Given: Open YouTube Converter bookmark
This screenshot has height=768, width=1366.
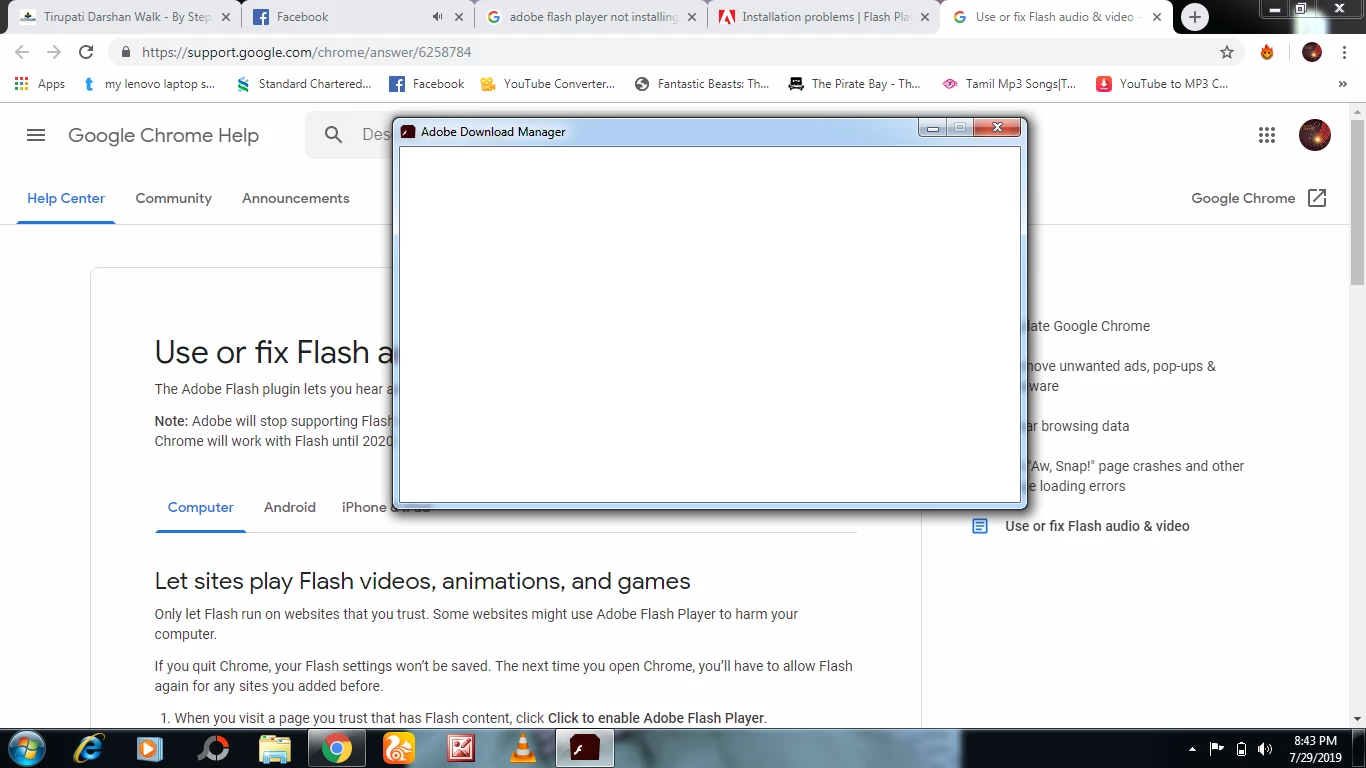Looking at the screenshot, I should coord(548,84).
